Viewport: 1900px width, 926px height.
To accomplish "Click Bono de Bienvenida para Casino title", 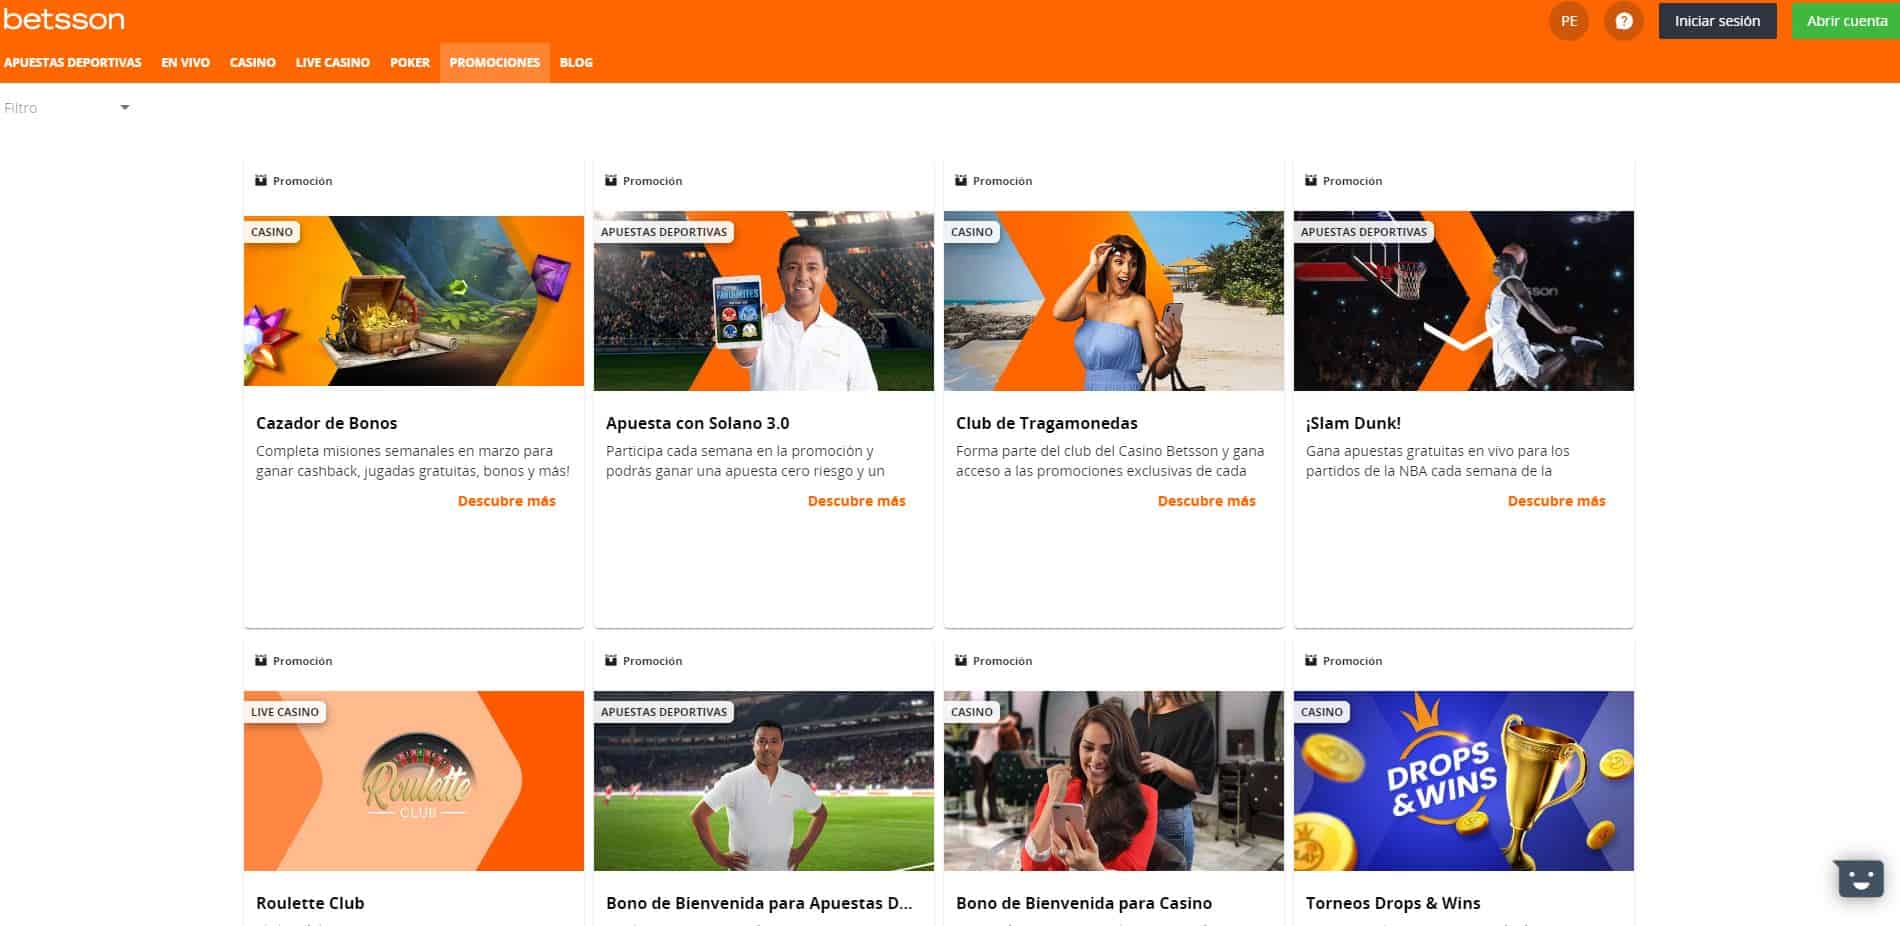I will pyautogui.click(x=1084, y=903).
